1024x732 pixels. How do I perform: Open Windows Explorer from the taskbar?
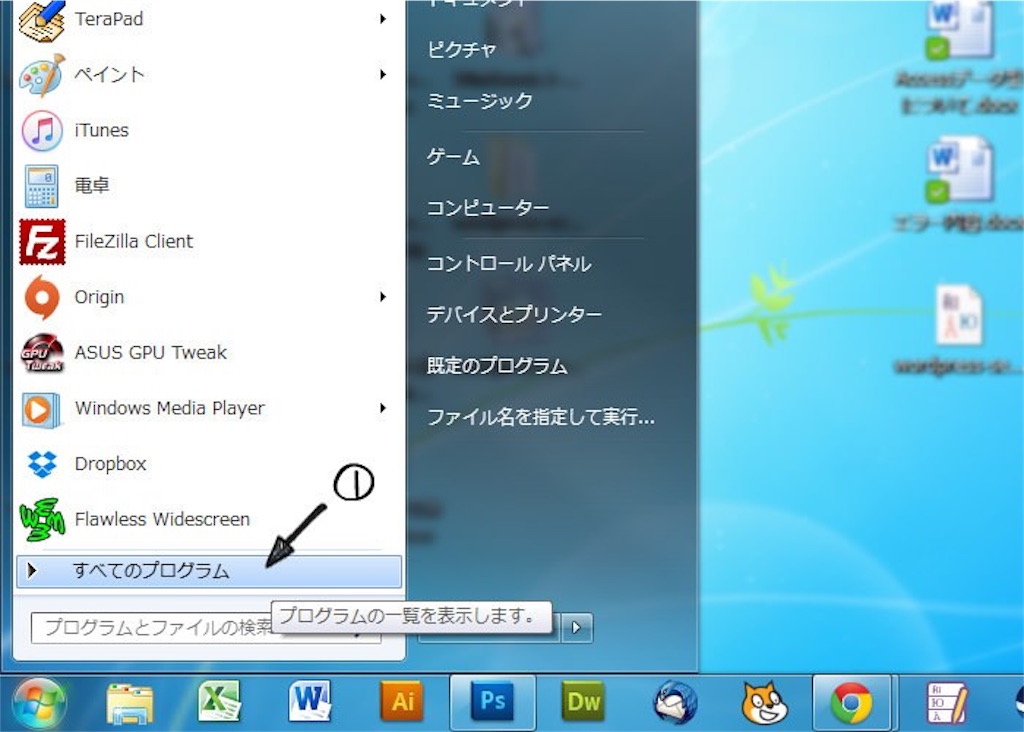(129, 703)
